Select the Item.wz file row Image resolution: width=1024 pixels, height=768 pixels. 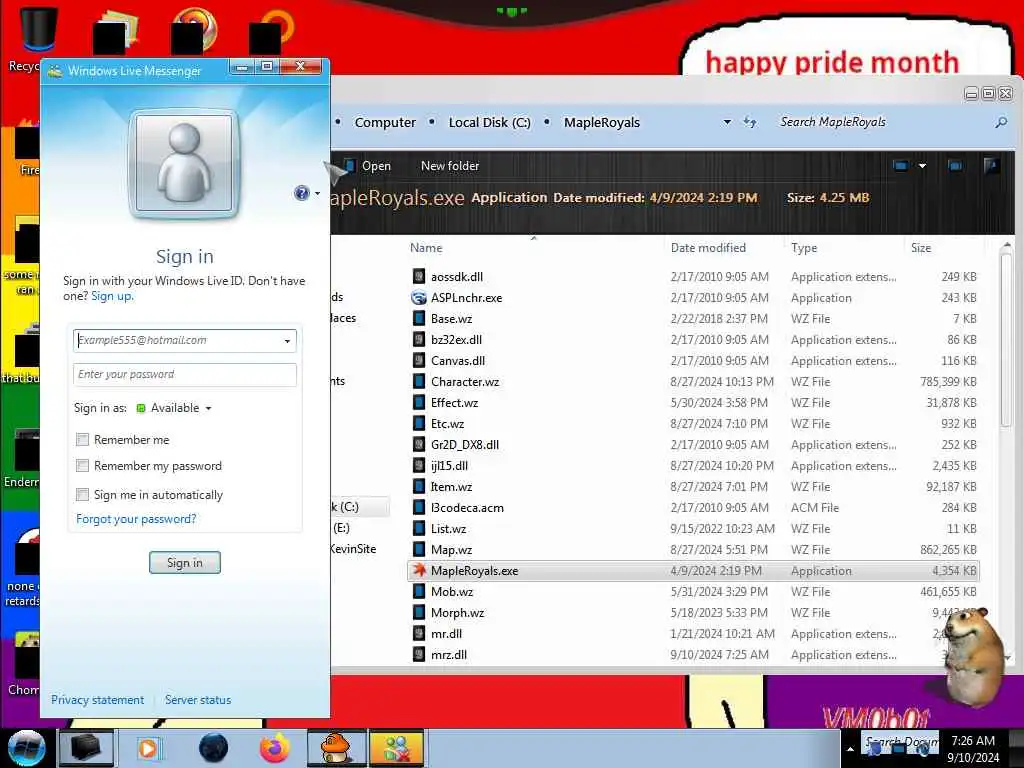[x=693, y=487]
